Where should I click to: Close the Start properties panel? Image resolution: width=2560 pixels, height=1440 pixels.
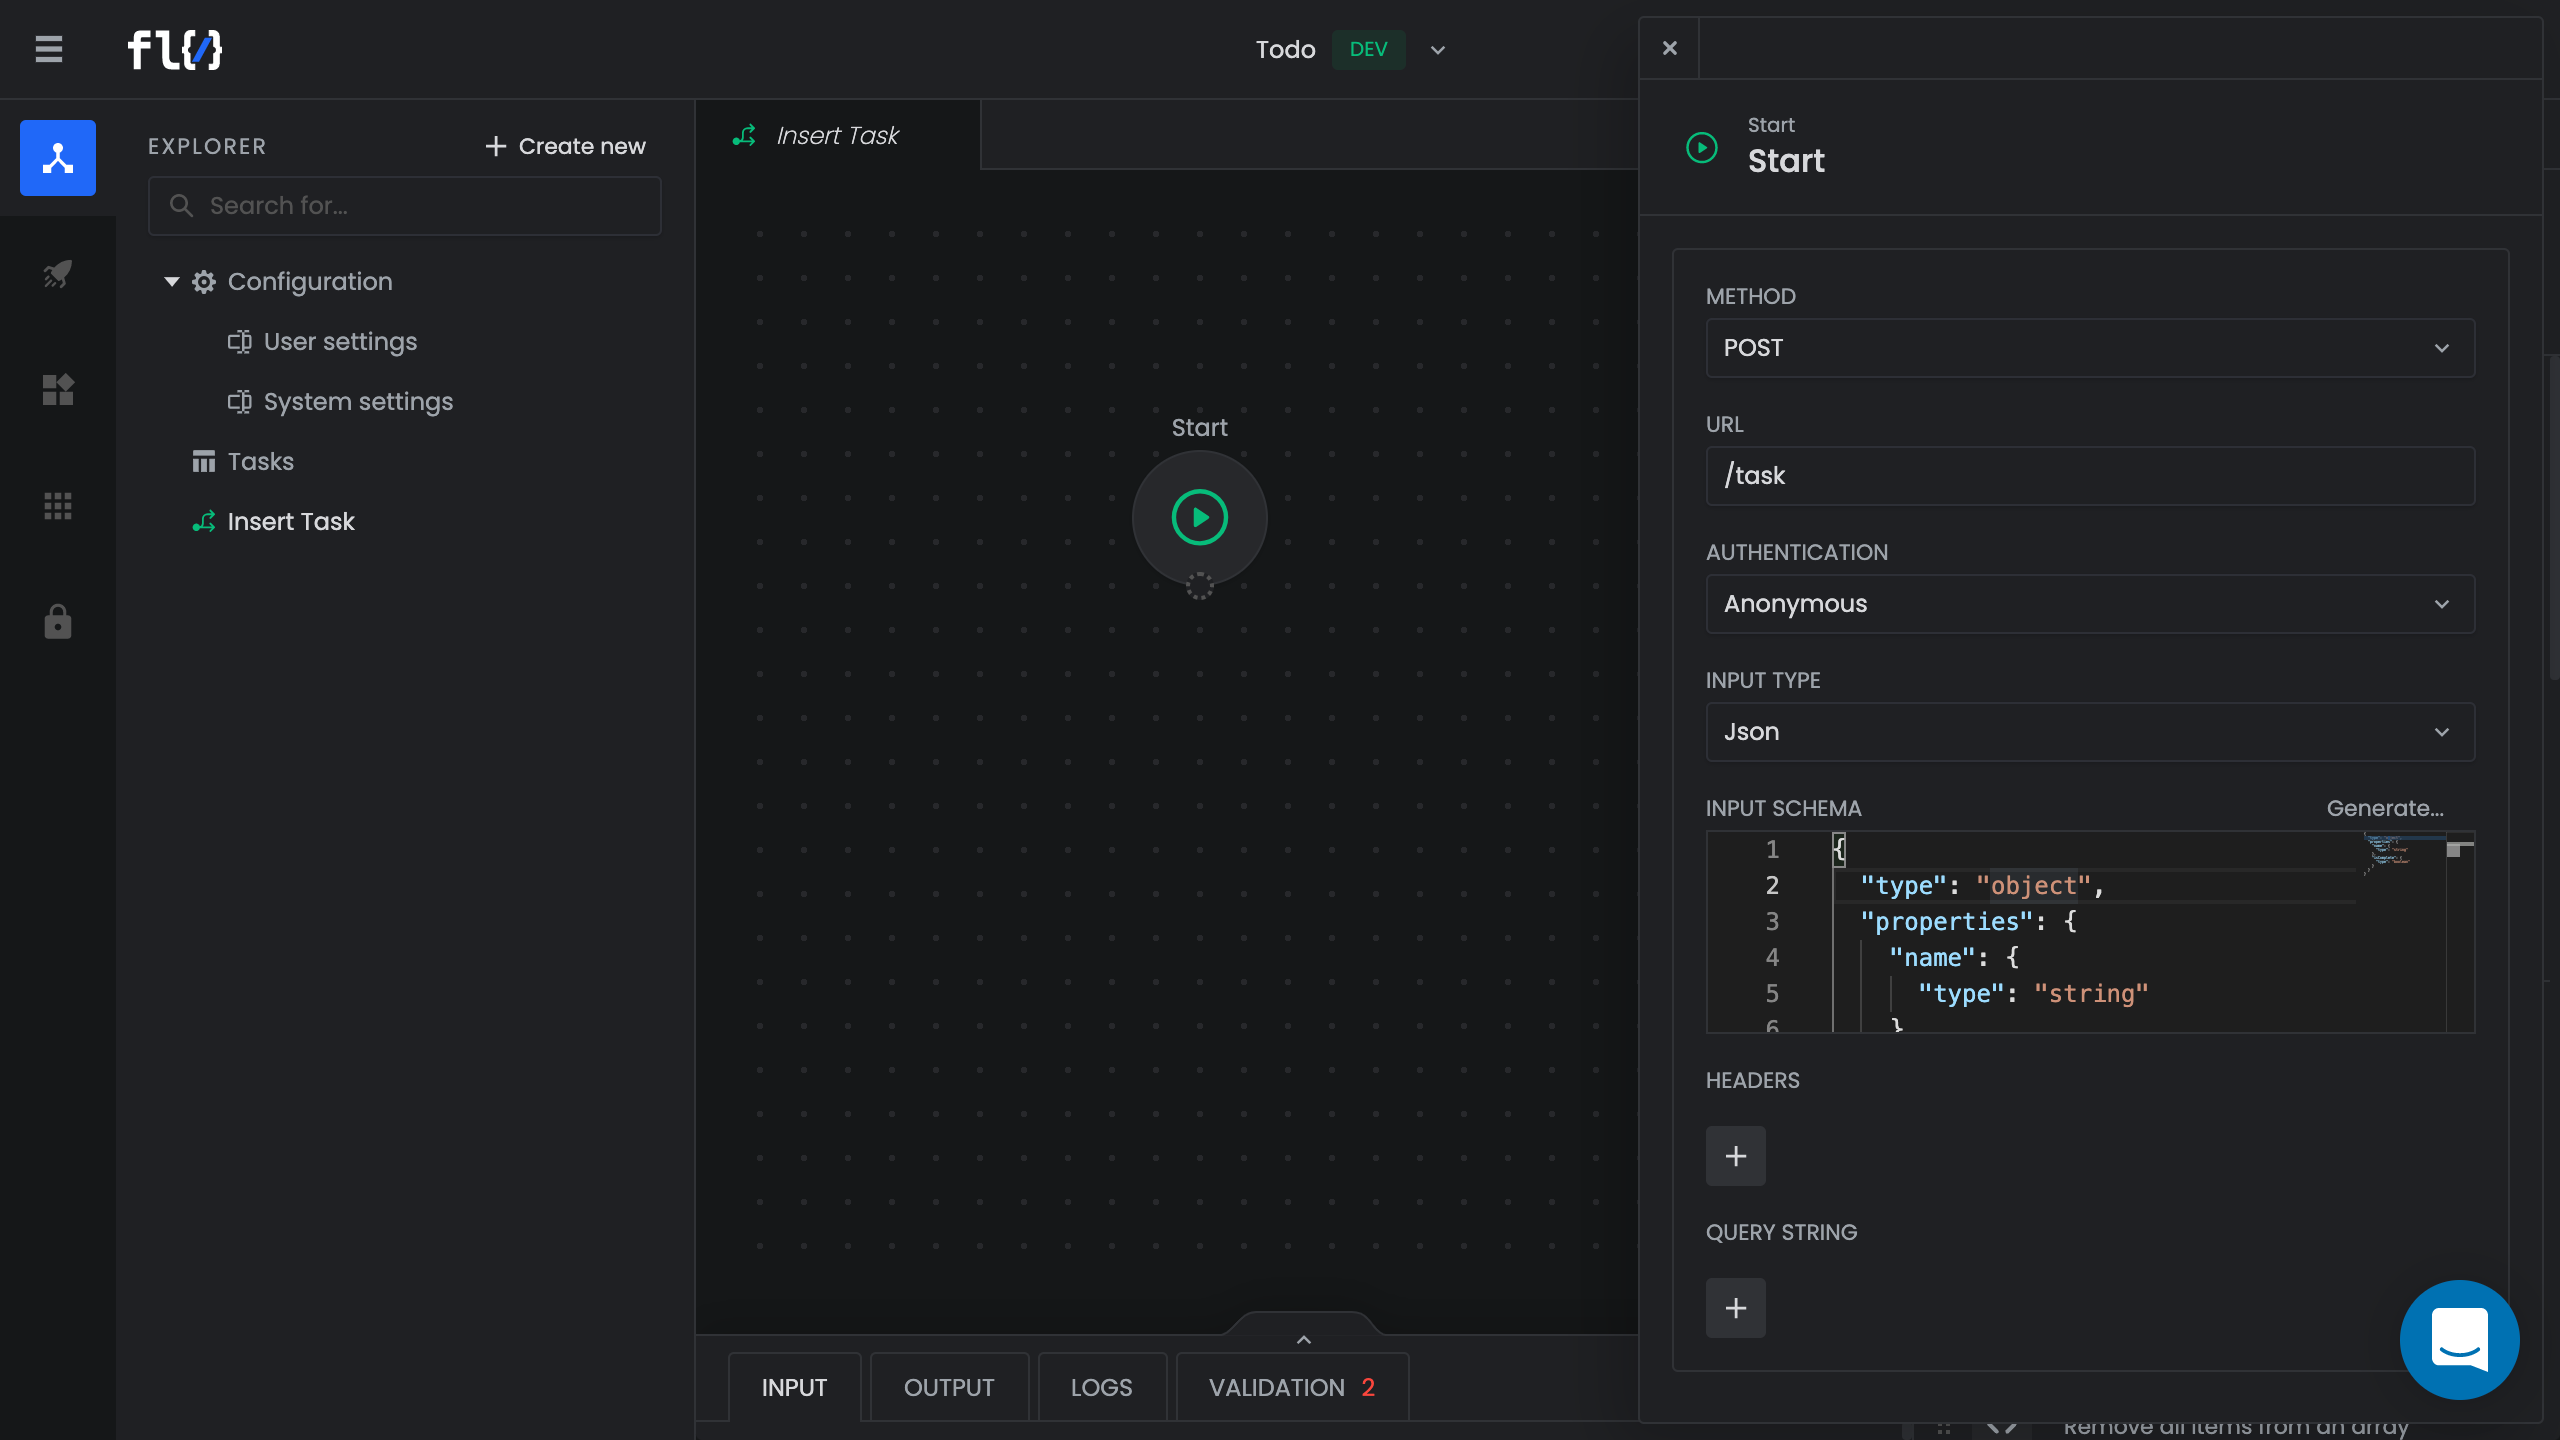click(1670, 48)
